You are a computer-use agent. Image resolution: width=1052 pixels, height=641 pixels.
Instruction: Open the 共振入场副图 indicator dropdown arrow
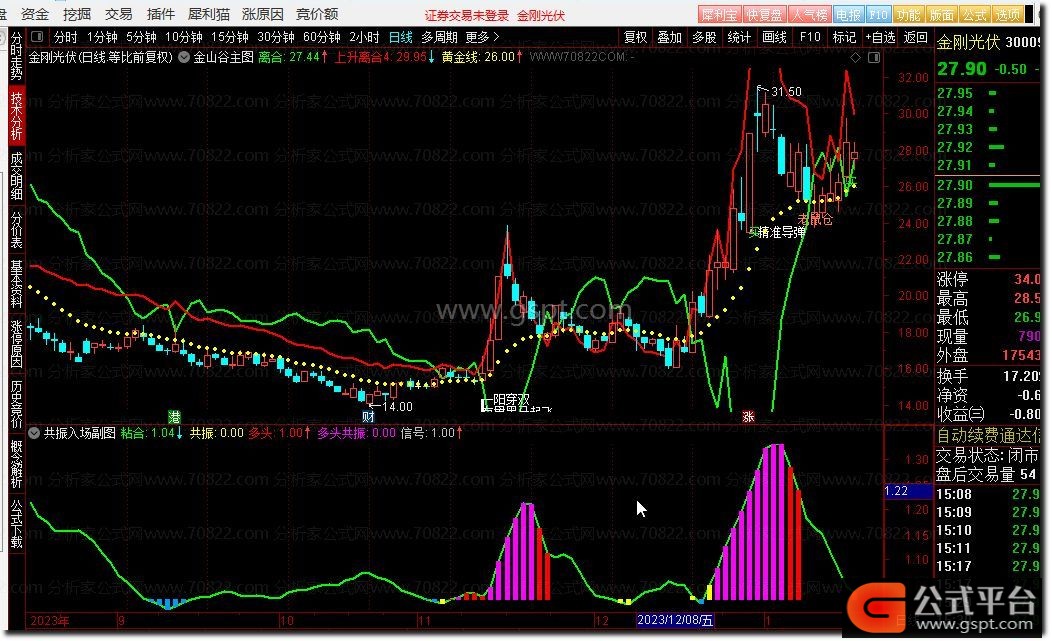(x=34, y=433)
